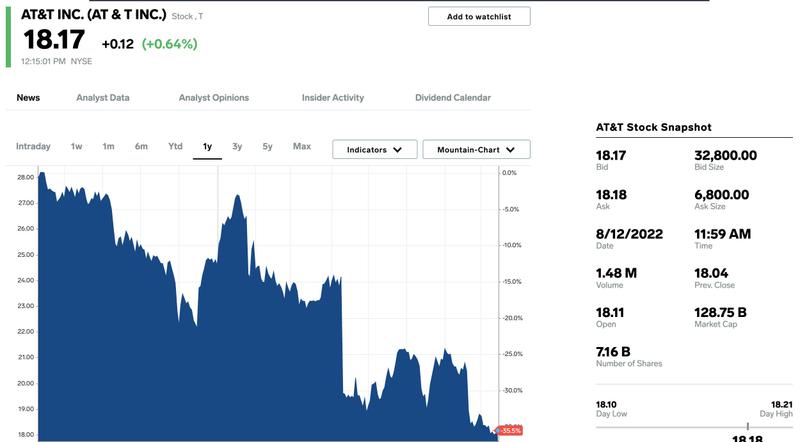This screenshot has height=442, width=800.
Task: Select the Ytd chart range
Action: pyautogui.click(x=175, y=146)
